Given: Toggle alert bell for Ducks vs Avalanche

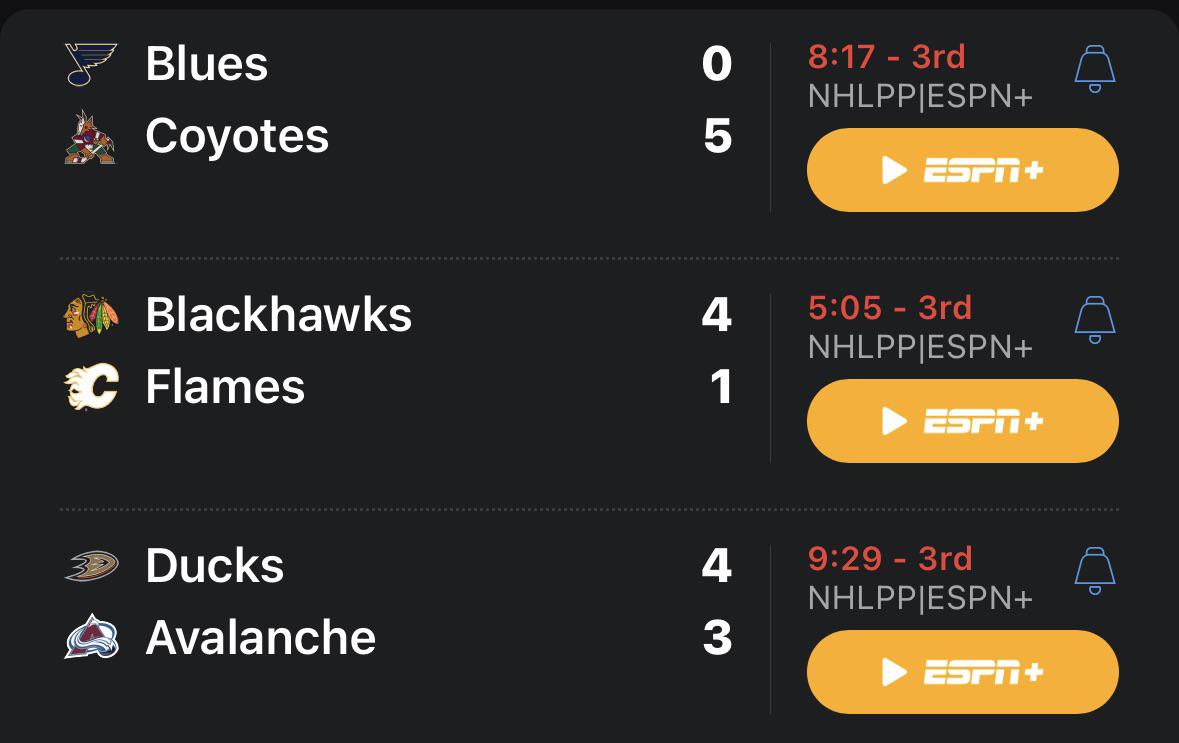Looking at the screenshot, I should [x=1094, y=571].
